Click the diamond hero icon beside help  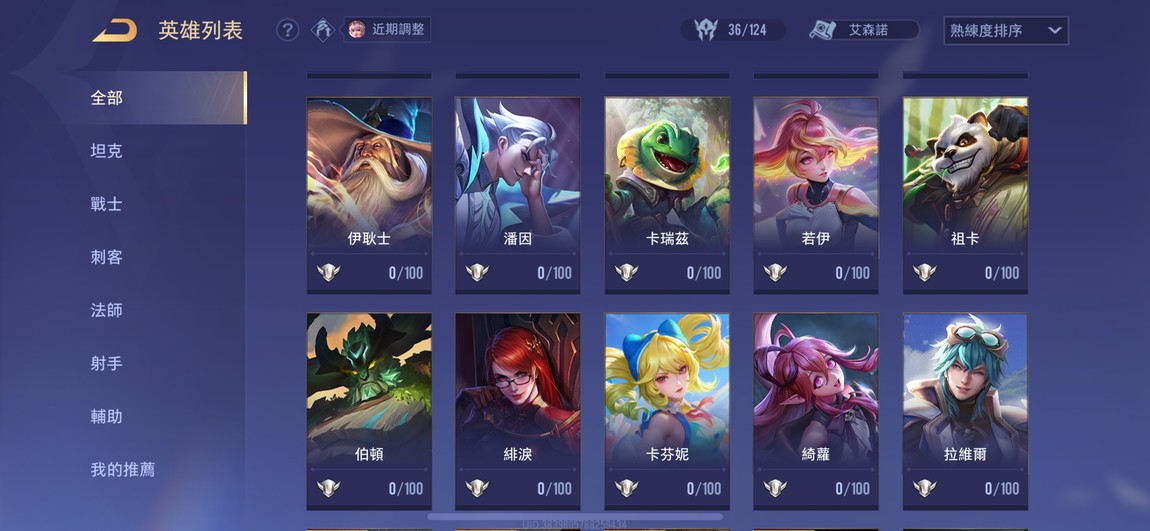(323, 30)
